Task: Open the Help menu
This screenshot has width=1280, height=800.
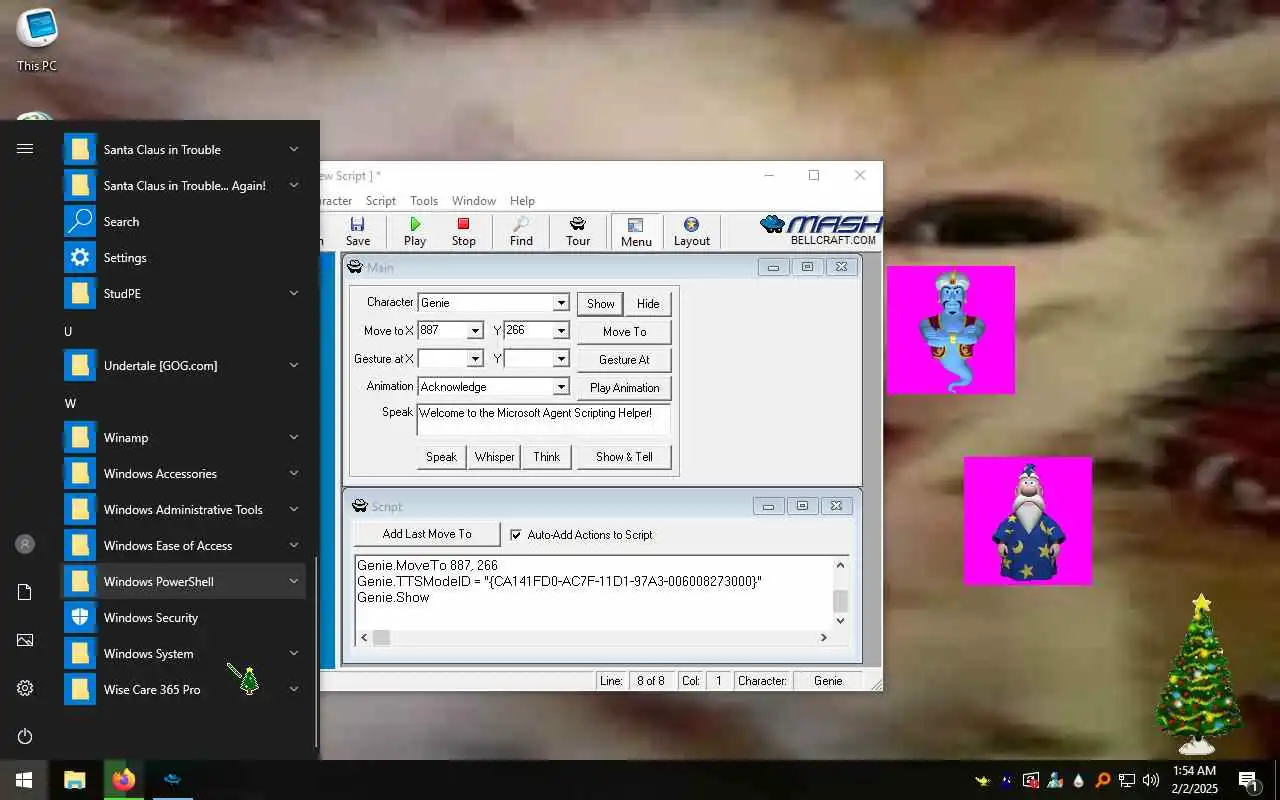Action: [x=522, y=201]
